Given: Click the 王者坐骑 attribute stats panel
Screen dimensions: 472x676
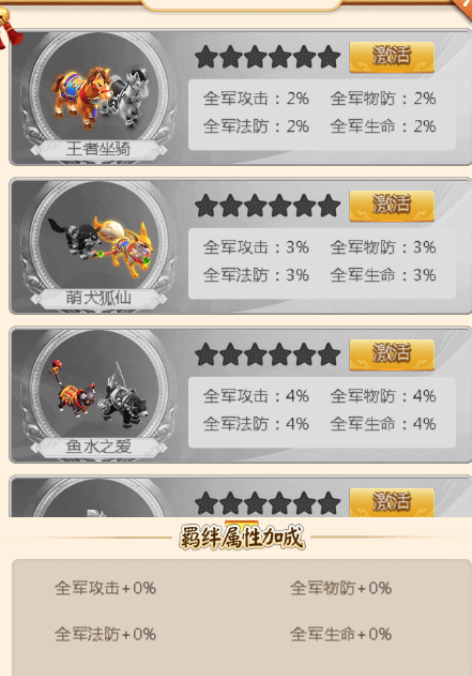Looking at the screenshot, I should [x=322, y=114].
